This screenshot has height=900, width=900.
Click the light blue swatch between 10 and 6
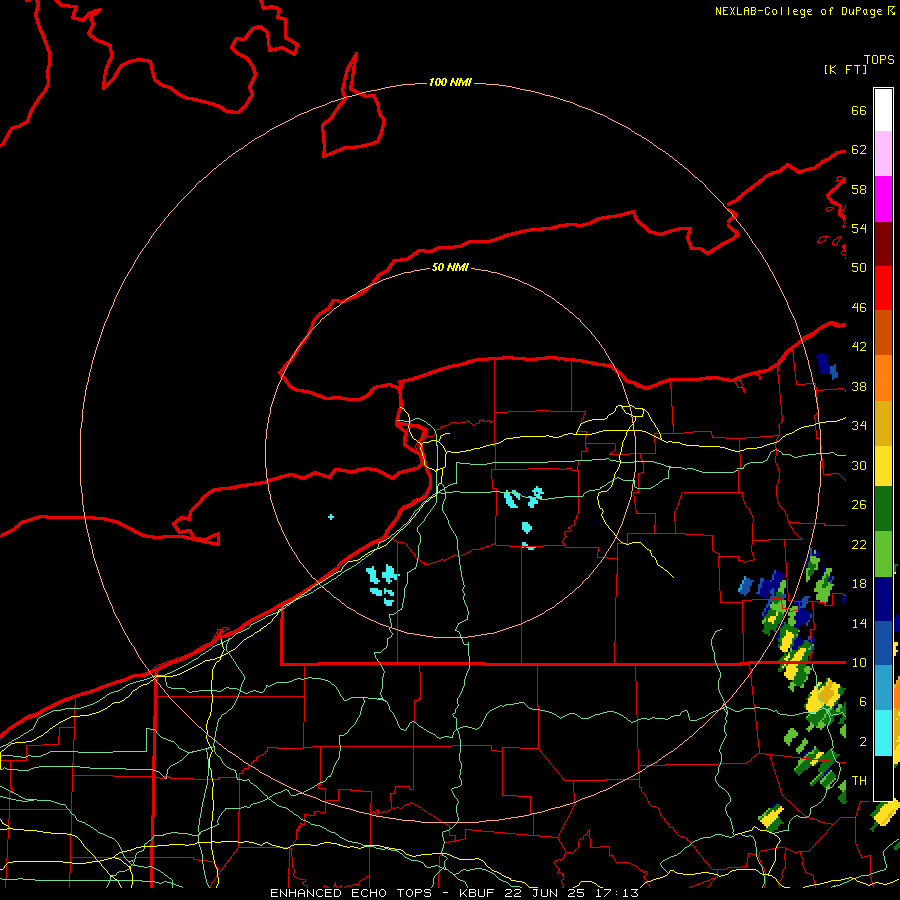tap(883, 688)
